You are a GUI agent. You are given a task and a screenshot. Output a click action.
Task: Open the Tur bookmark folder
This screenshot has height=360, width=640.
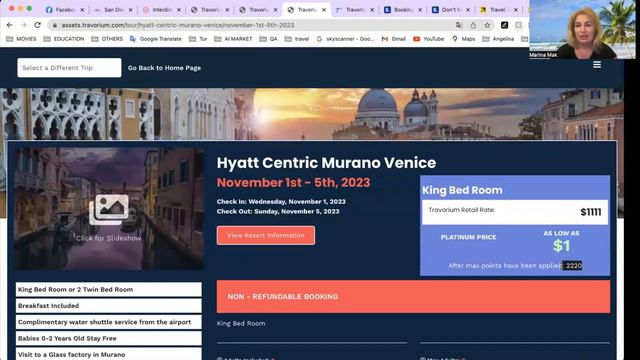point(198,39)
